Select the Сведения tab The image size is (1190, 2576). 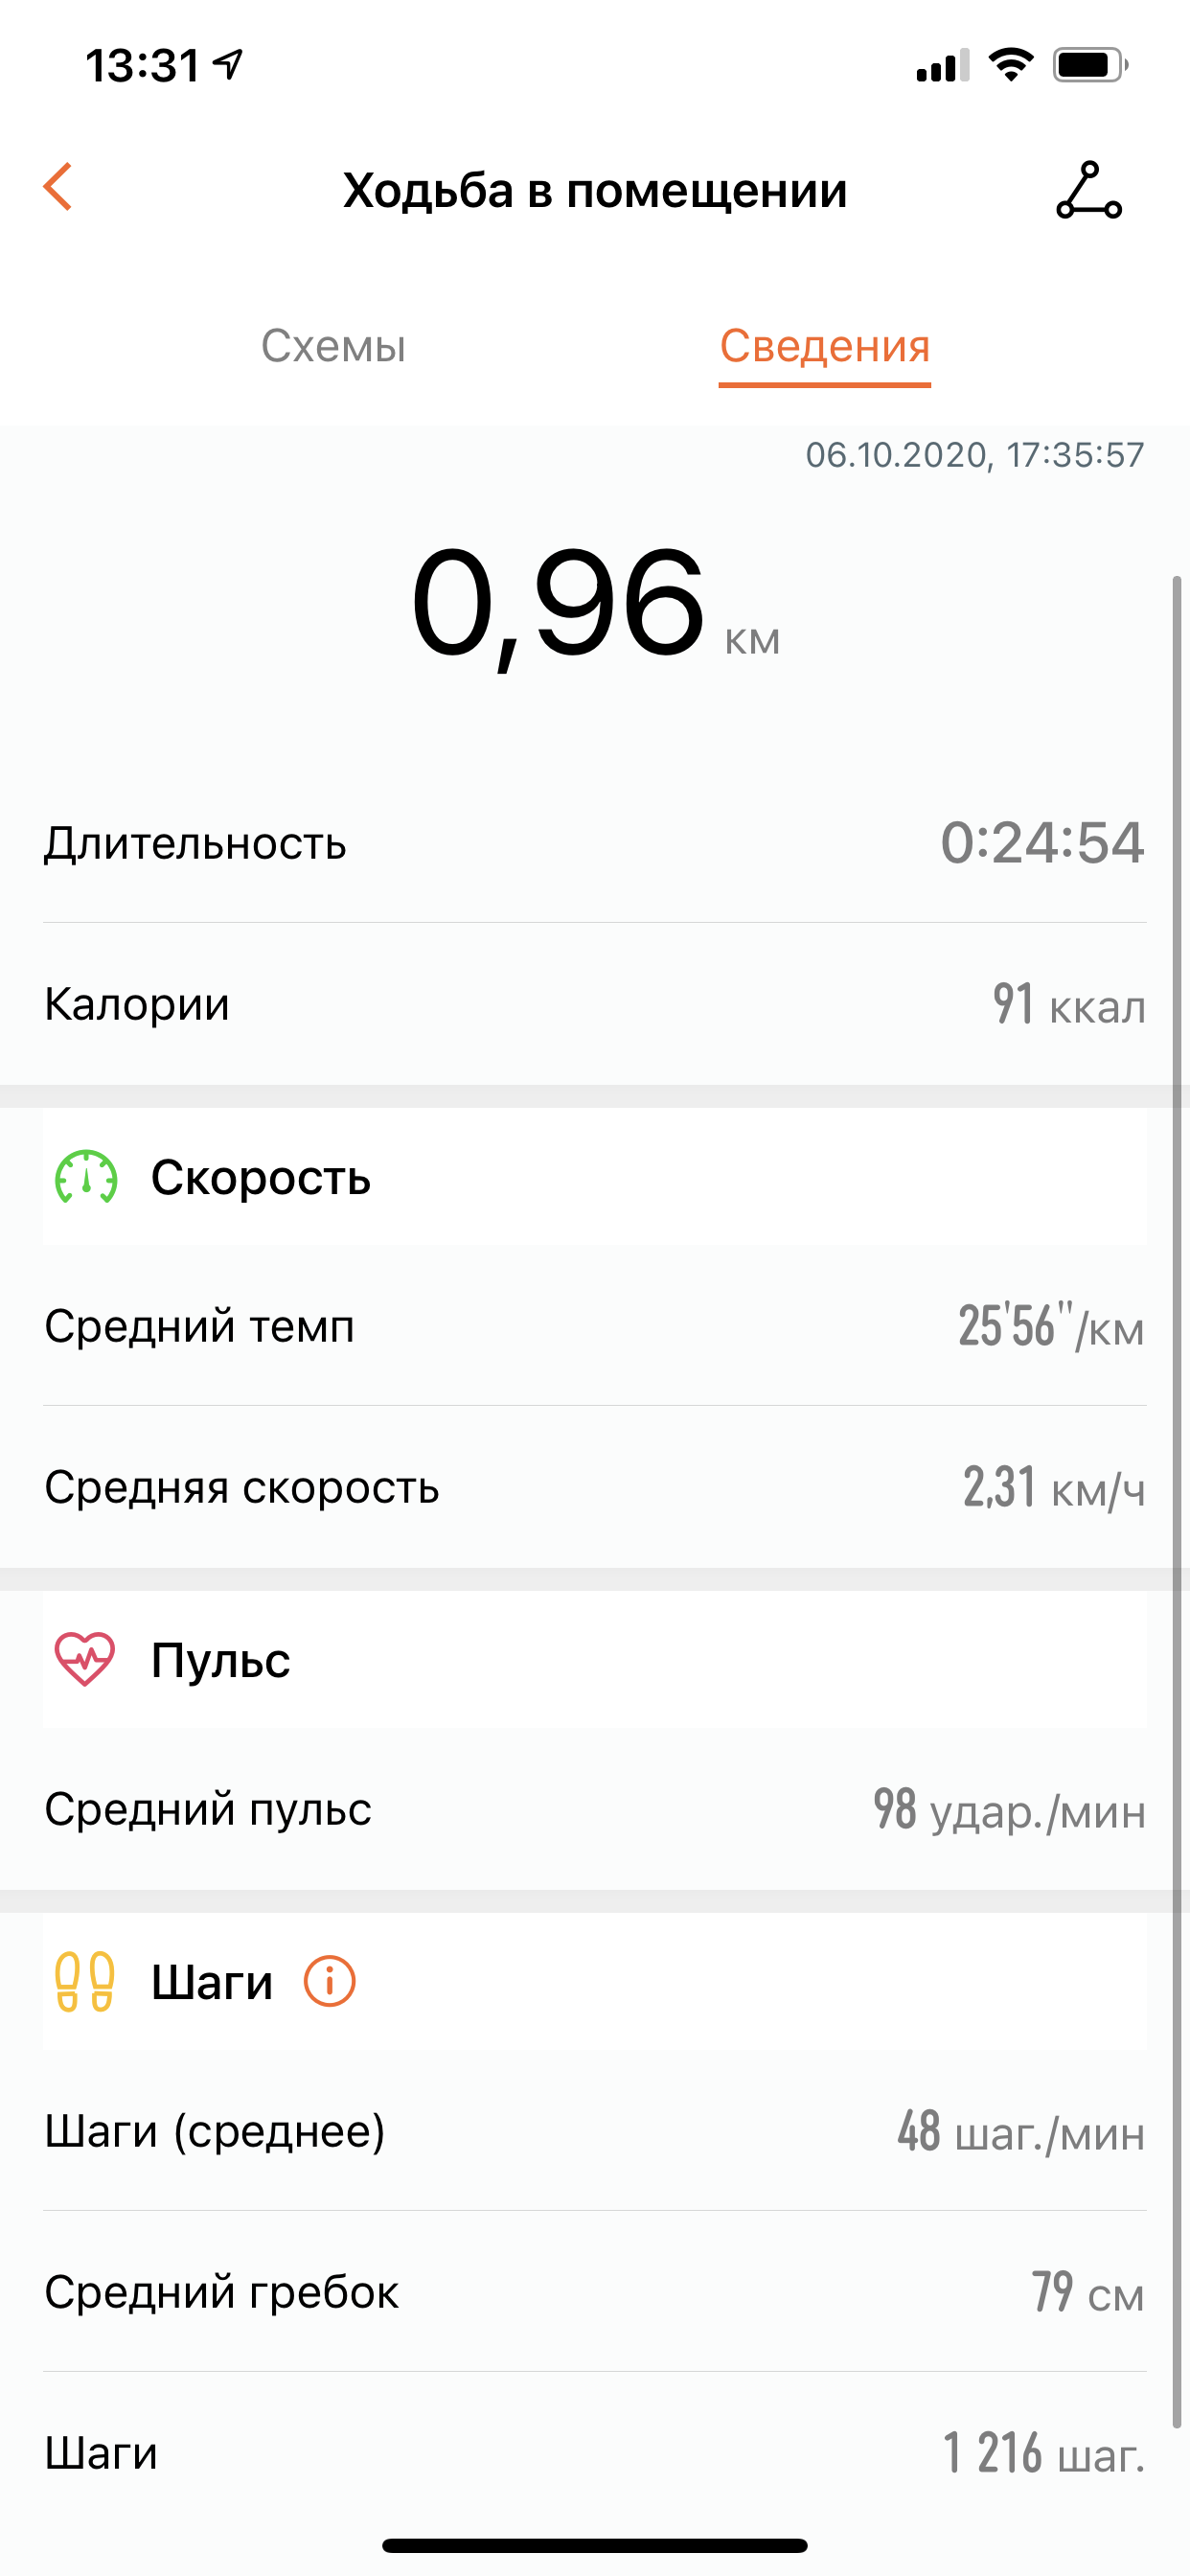coord(825,346)
